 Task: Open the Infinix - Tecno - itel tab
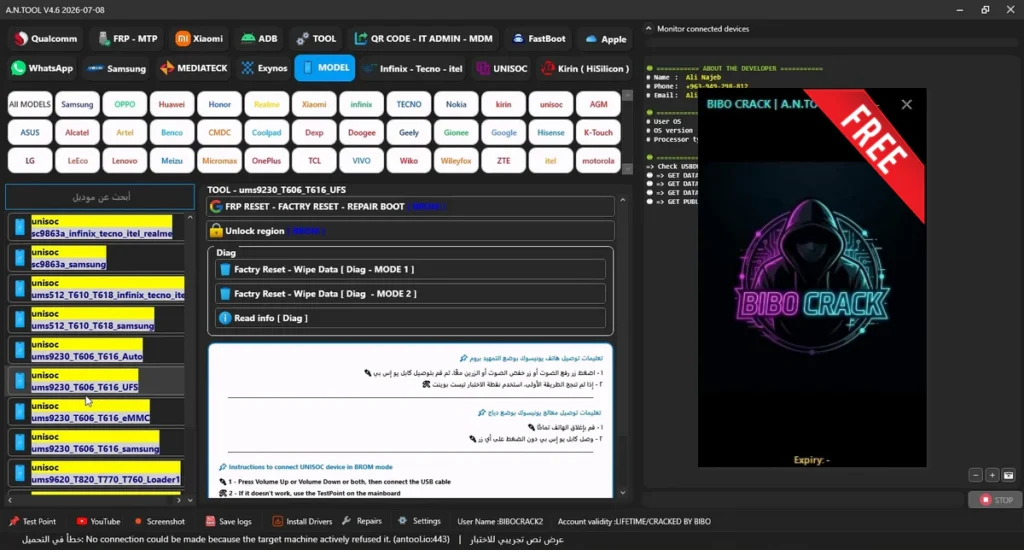point(413,68)
